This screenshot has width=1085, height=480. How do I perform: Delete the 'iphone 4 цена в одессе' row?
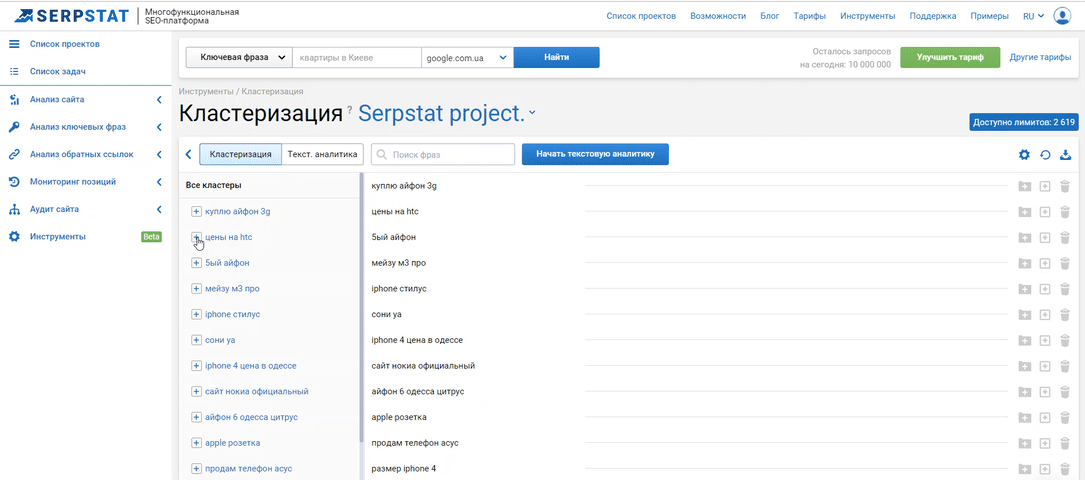[x=1065, y=340]
